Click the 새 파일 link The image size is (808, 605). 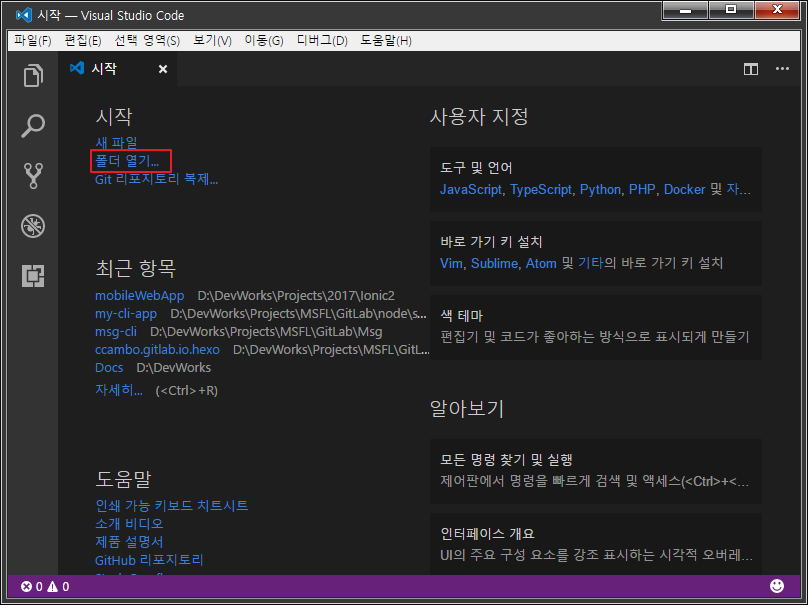pyautogui.click(x=116, y=143)
